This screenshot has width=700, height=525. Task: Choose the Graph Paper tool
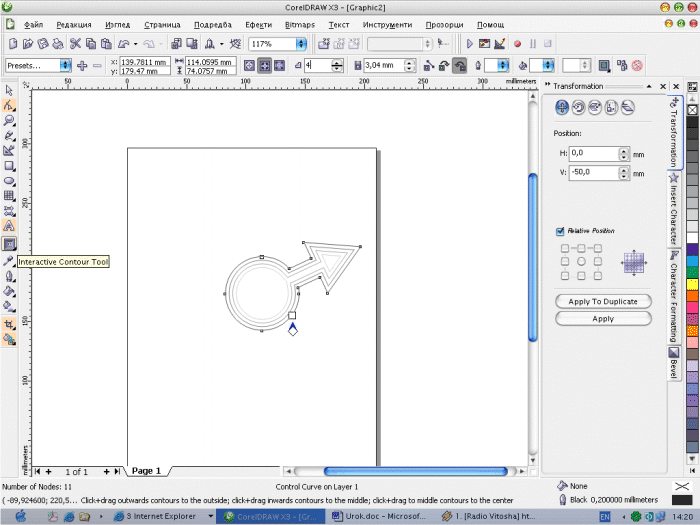tap(9, 196)
